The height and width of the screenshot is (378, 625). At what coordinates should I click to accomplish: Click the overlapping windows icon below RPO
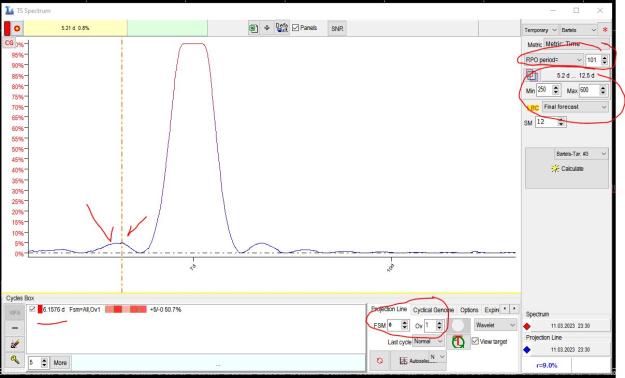click(x=532, y=75)
